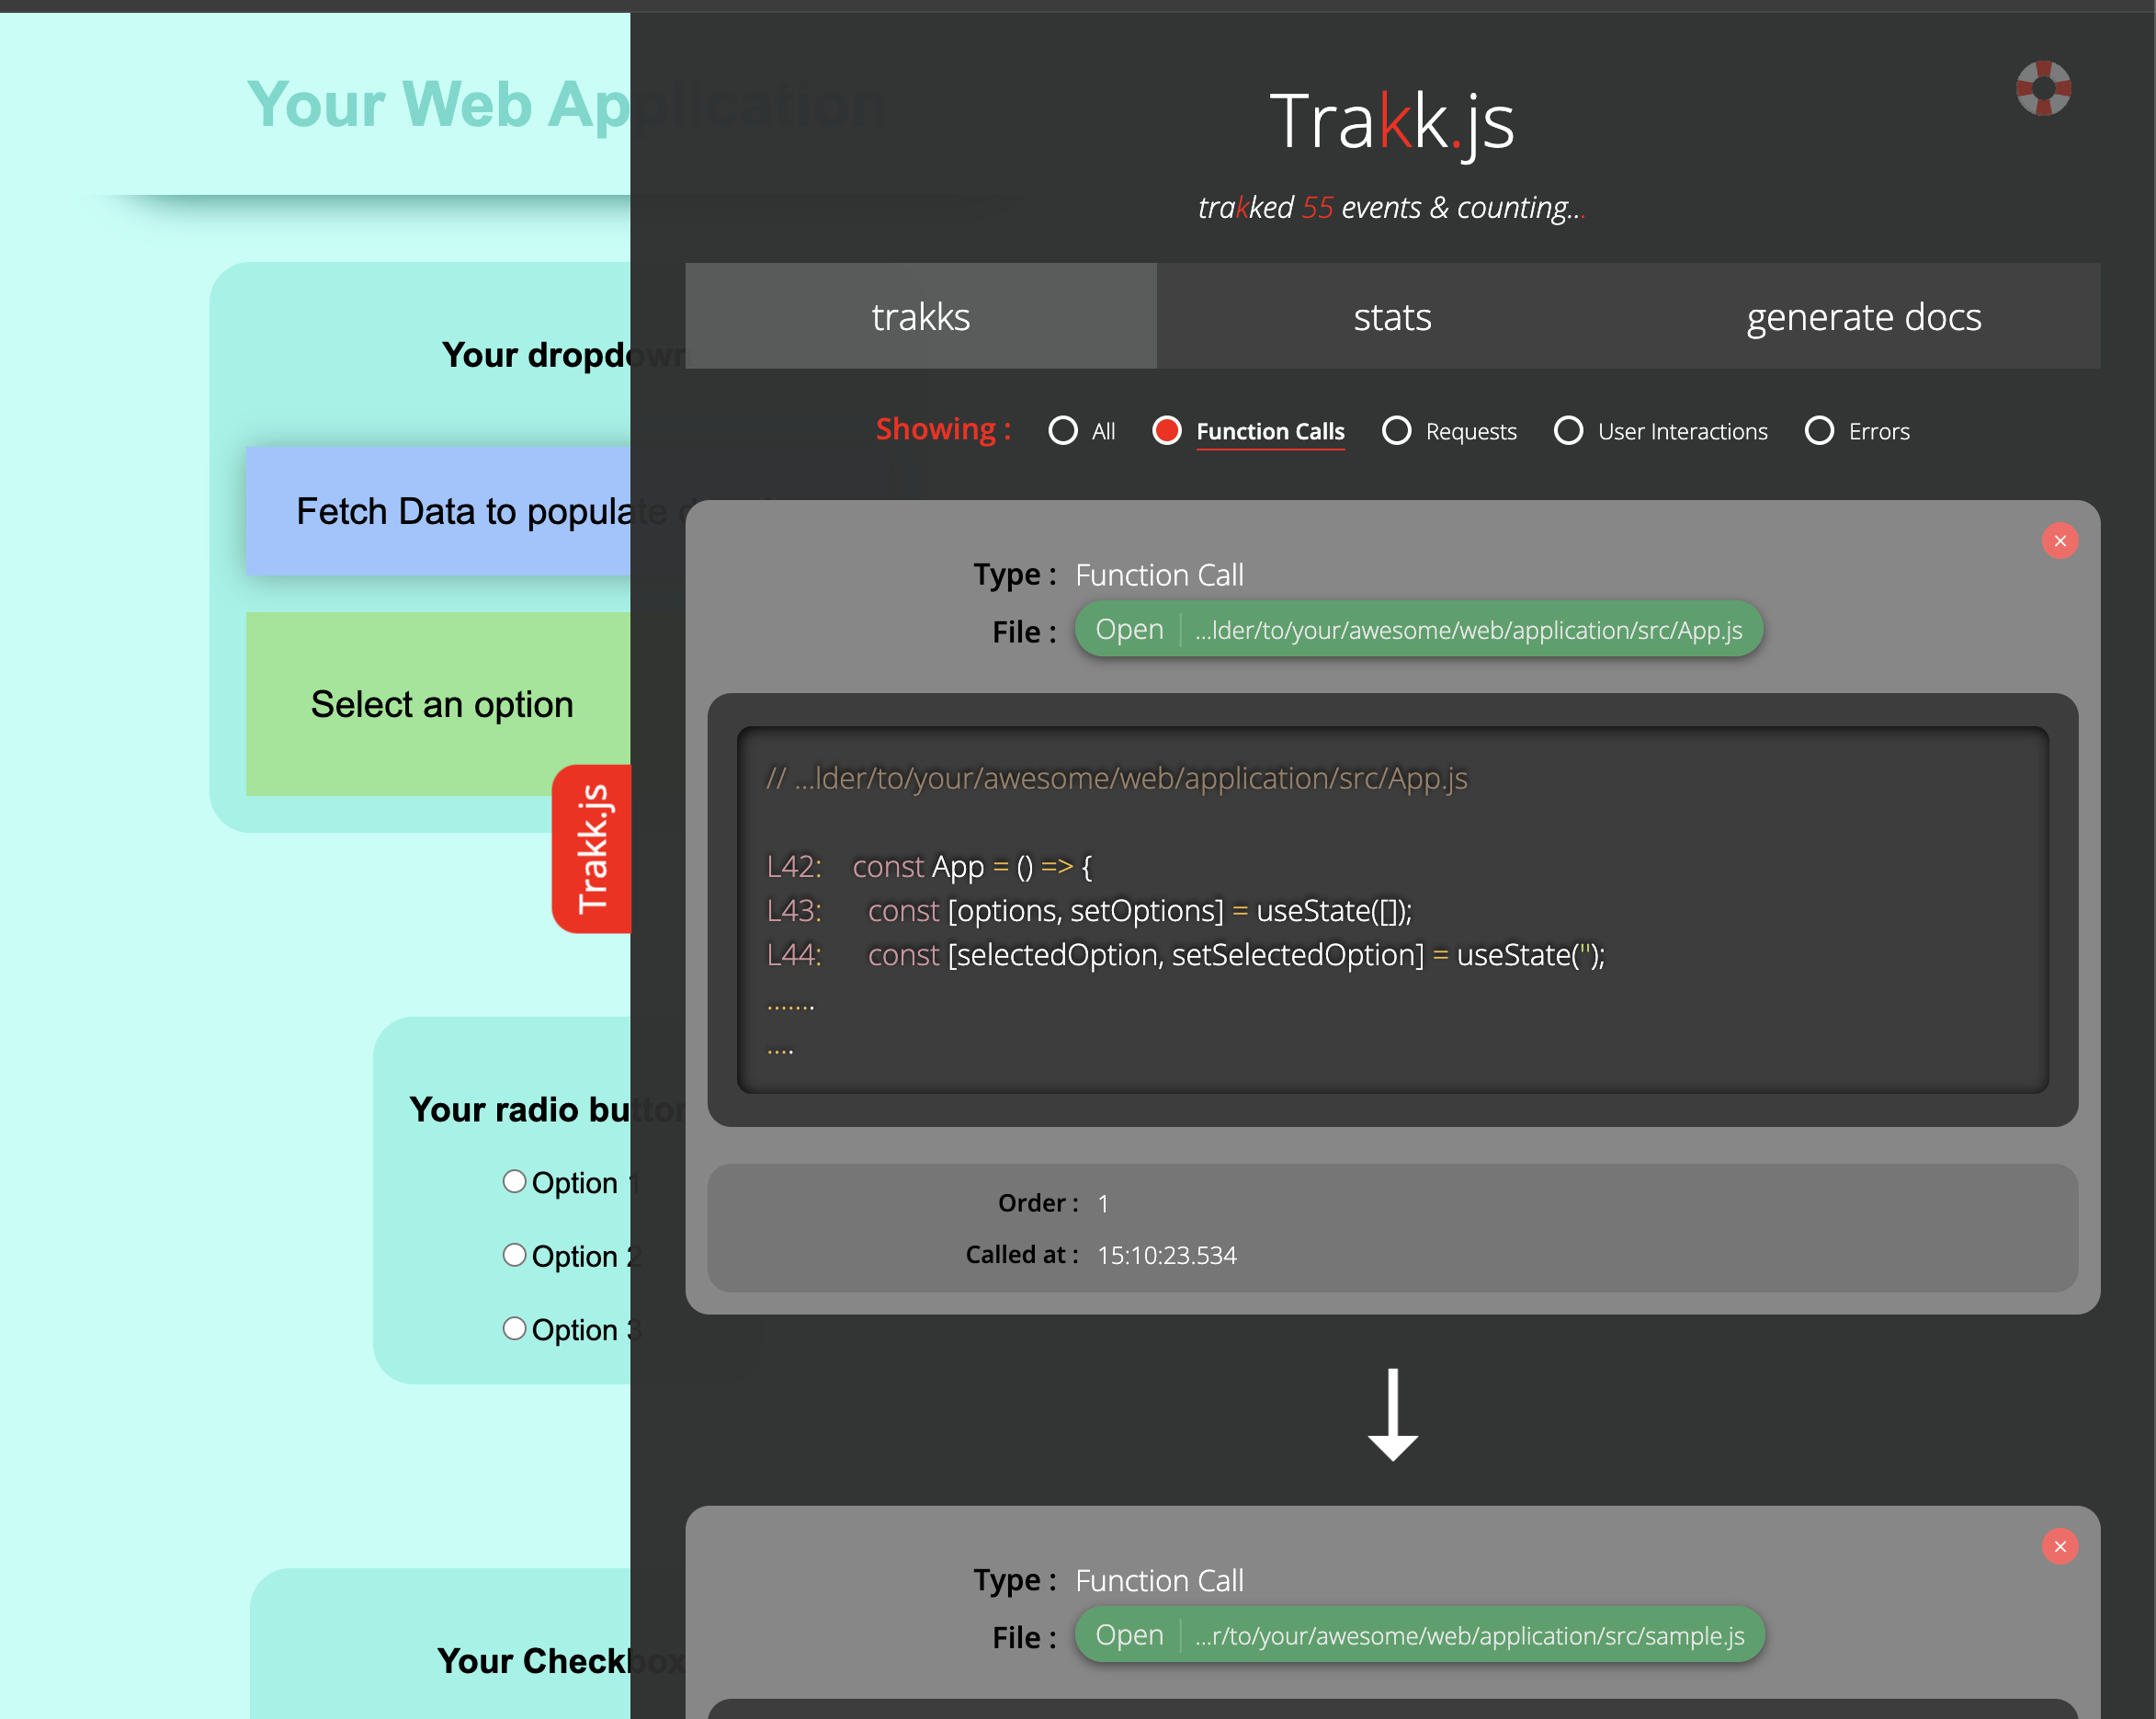Filter by Requests radio button
This screenshot has width=2156, height=1719.
pyautogui.click(x=1397, y=431)
